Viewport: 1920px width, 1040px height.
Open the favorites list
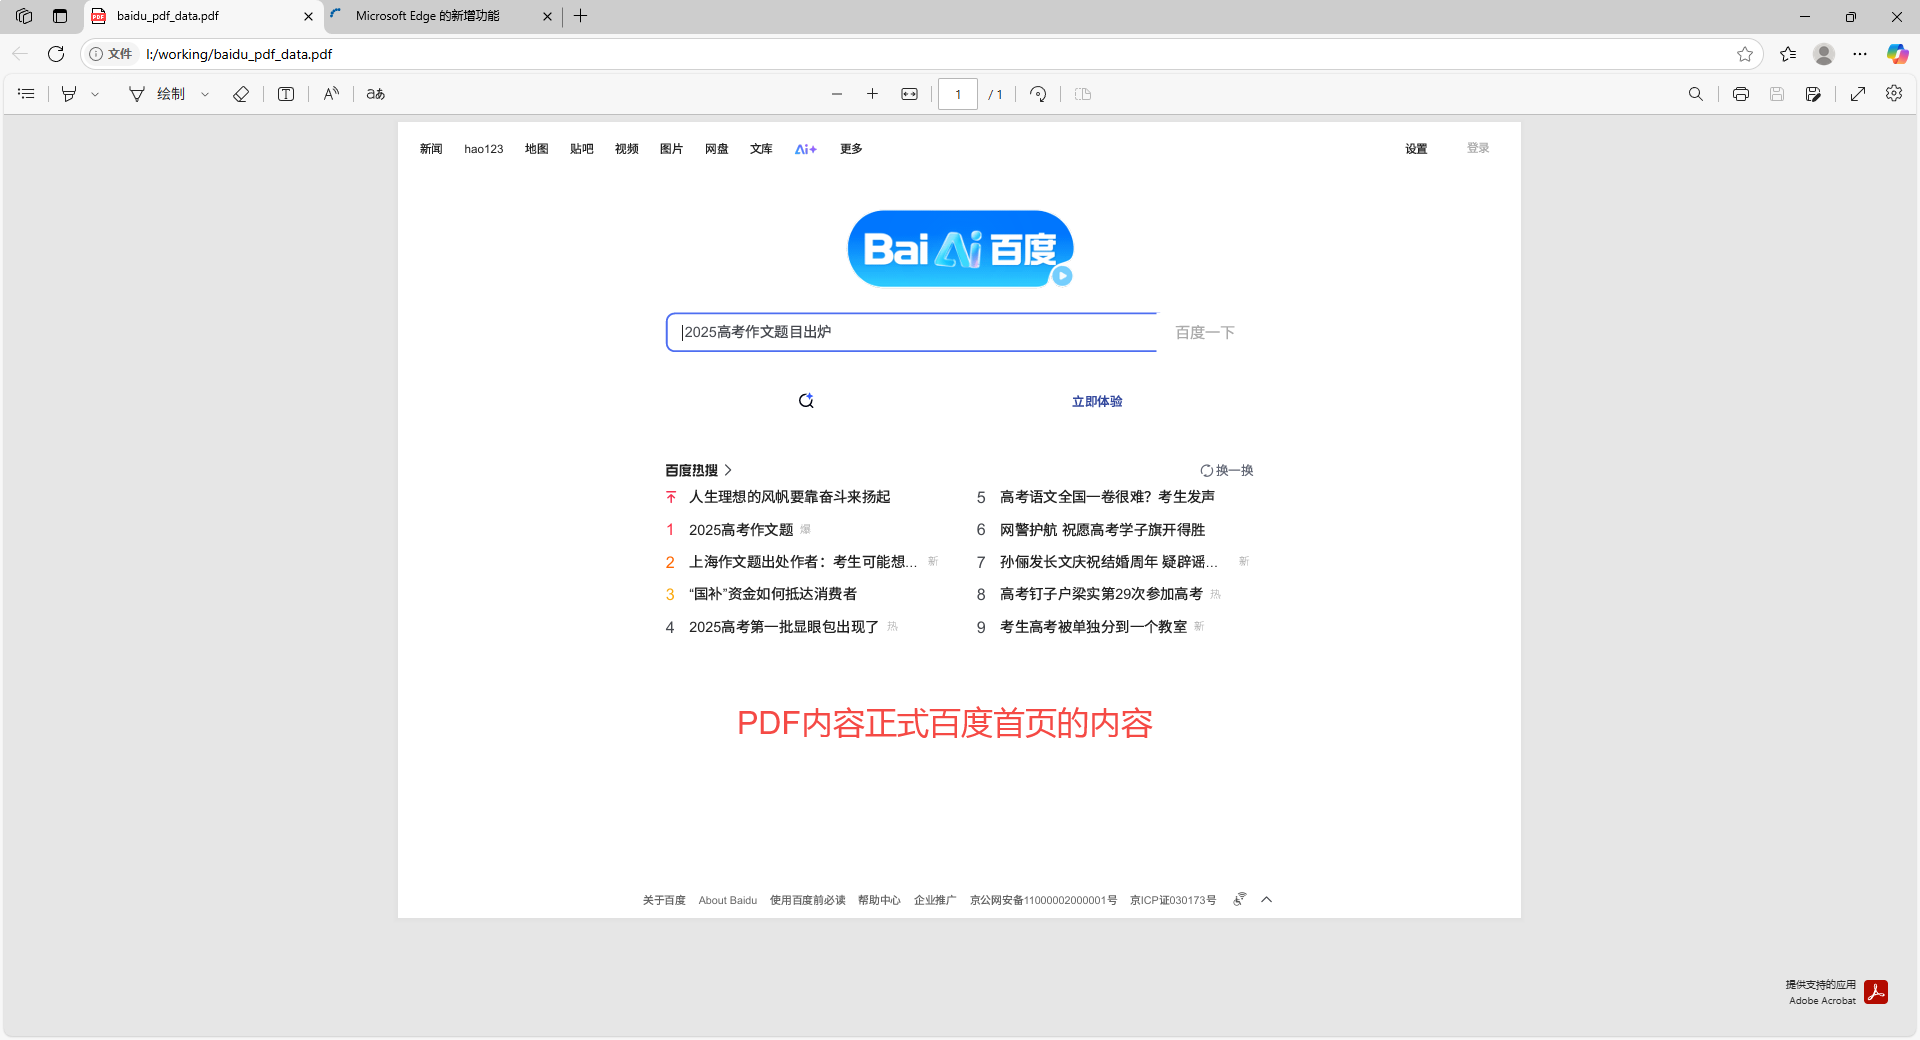point(1788,54)
